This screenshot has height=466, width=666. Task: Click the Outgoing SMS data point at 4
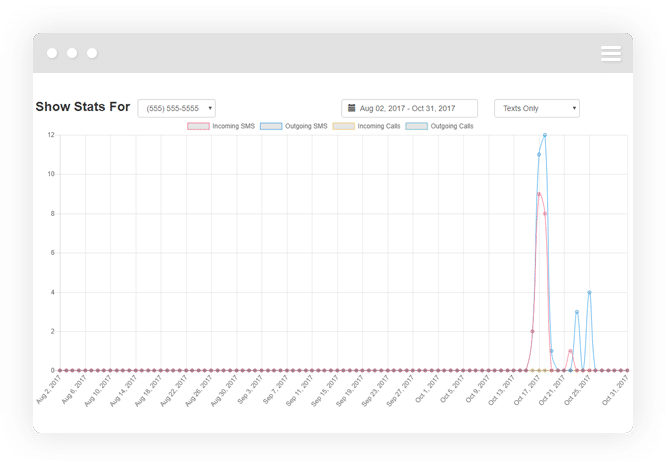click(589, 292)
